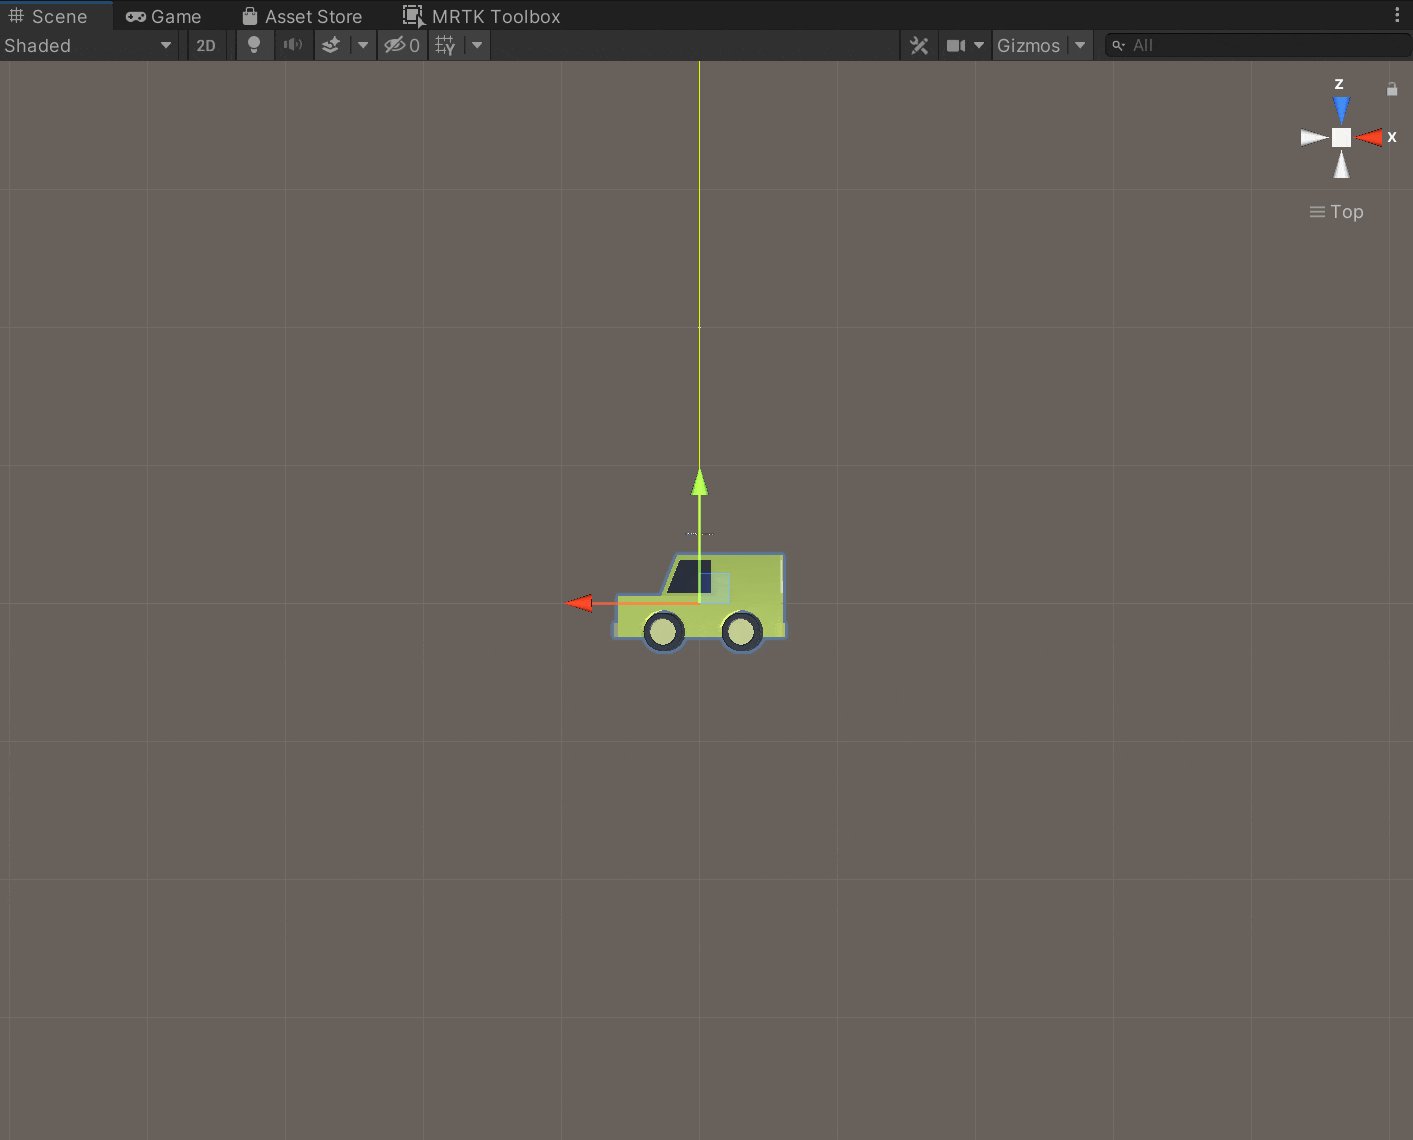Click the scene gizmo center cube
Screen dimensions: 1413x1140
[1340, 137]
